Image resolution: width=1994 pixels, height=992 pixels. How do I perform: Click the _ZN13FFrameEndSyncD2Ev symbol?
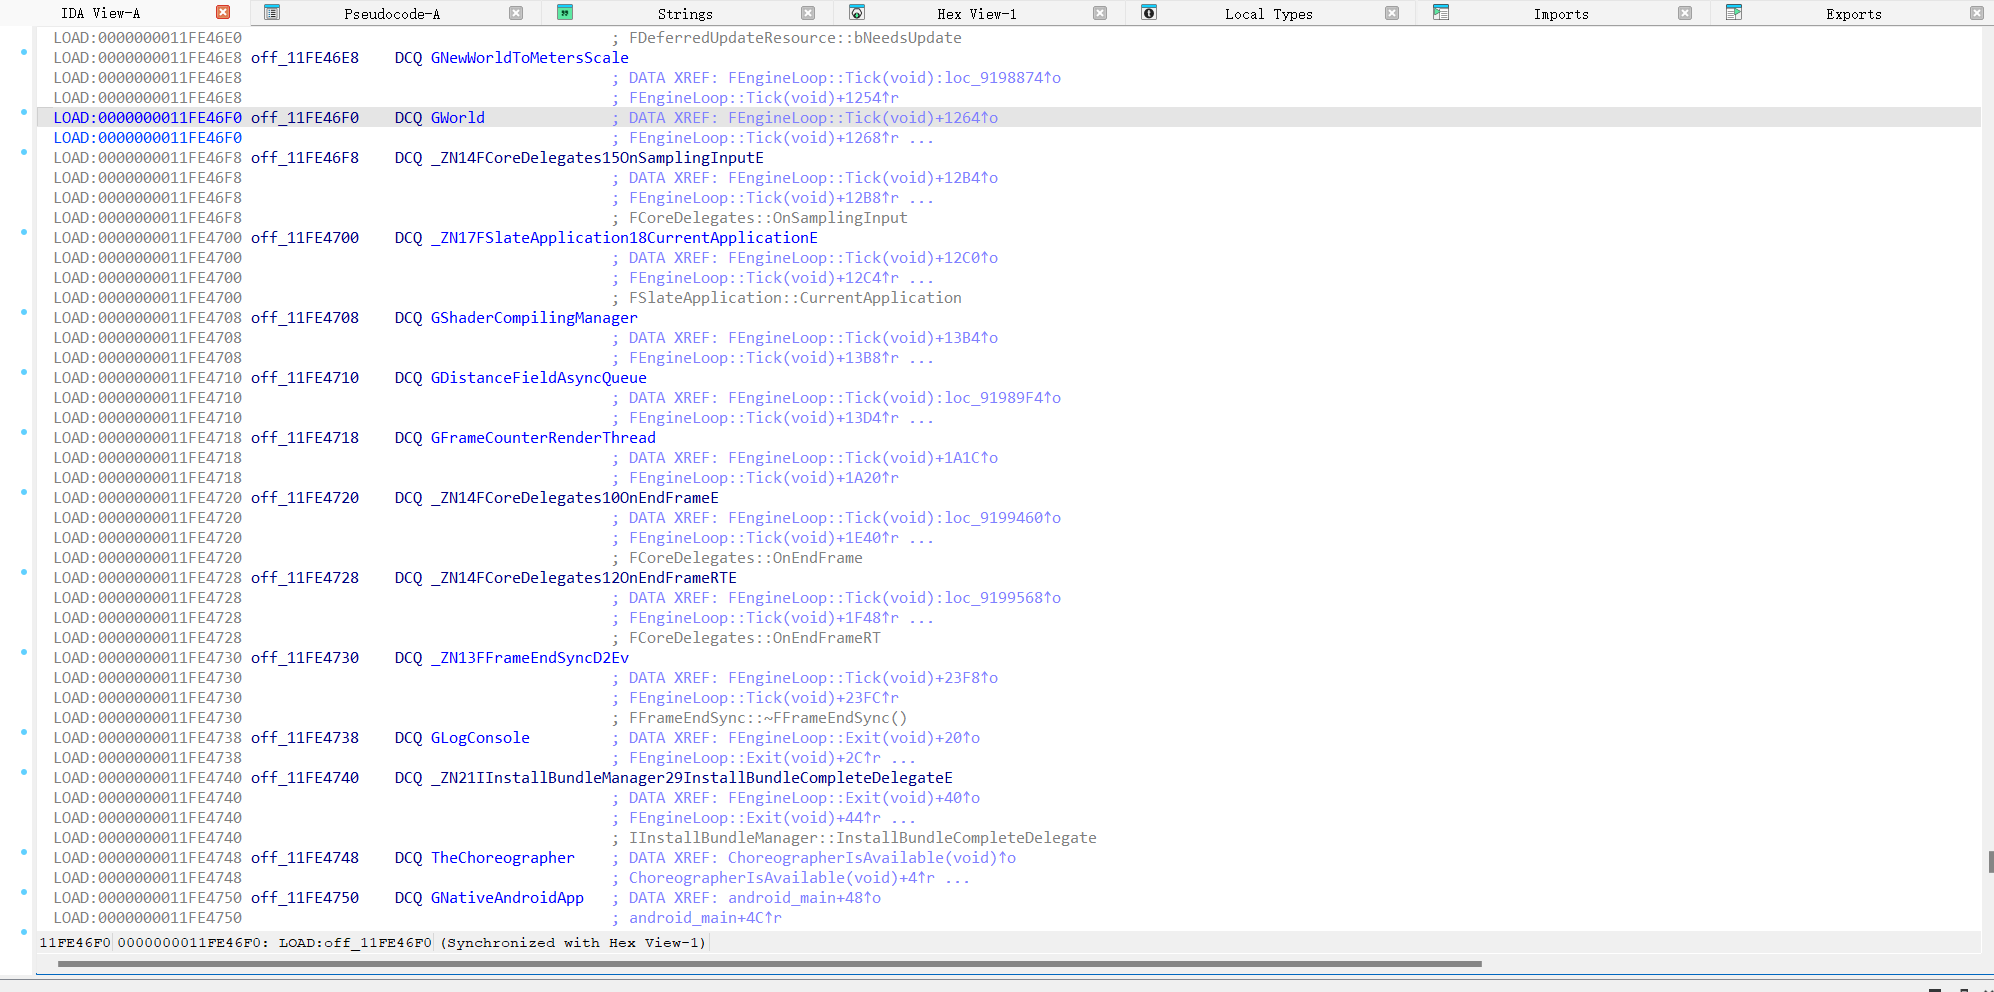point(530,658)
